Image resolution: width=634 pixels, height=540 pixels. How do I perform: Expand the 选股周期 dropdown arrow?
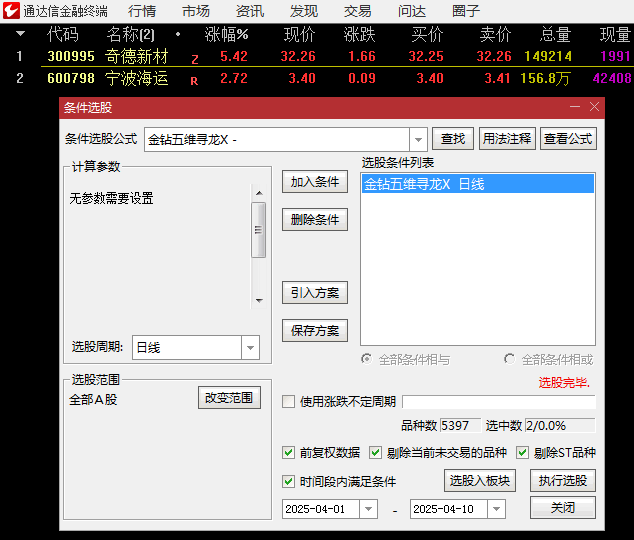click(250, 347)
